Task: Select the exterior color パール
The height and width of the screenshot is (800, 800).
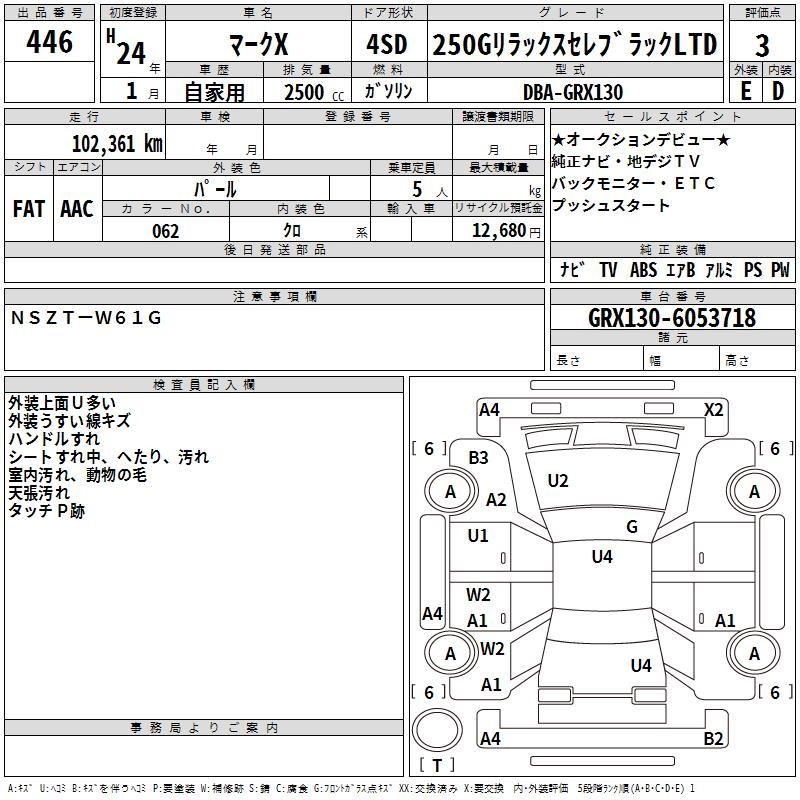Action: [215, 189]
